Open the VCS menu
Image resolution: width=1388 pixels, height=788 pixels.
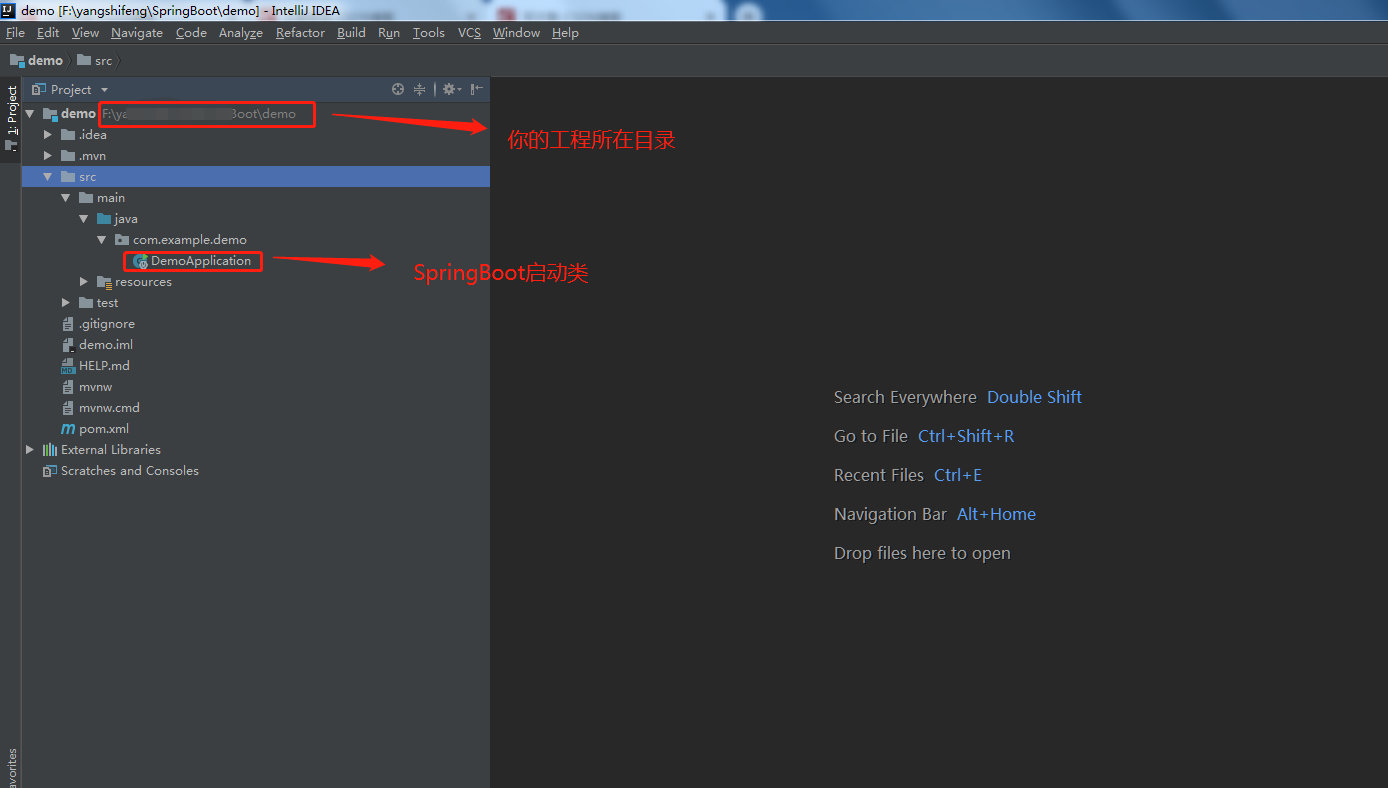click(x=469, y=33)
